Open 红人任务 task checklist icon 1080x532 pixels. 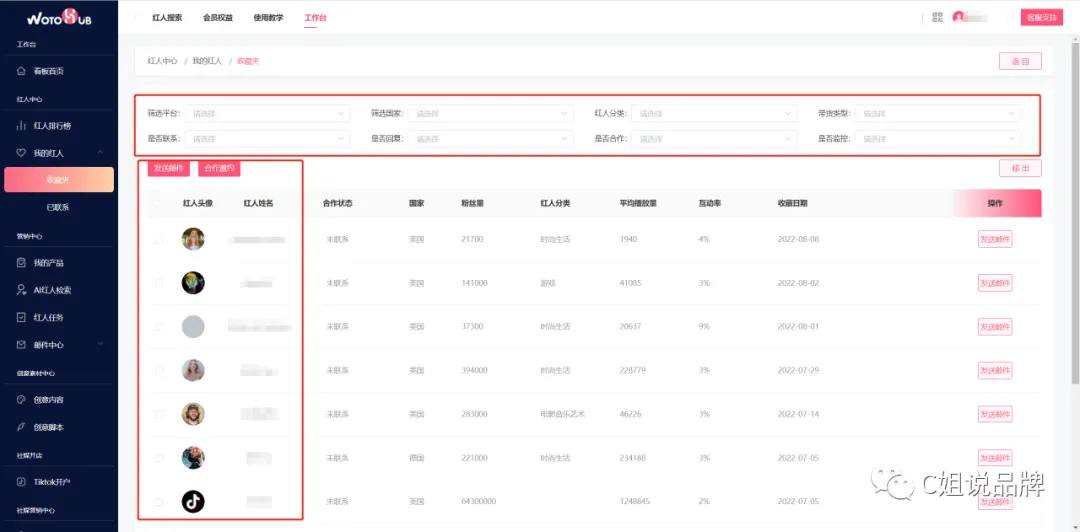click(21, 317)
